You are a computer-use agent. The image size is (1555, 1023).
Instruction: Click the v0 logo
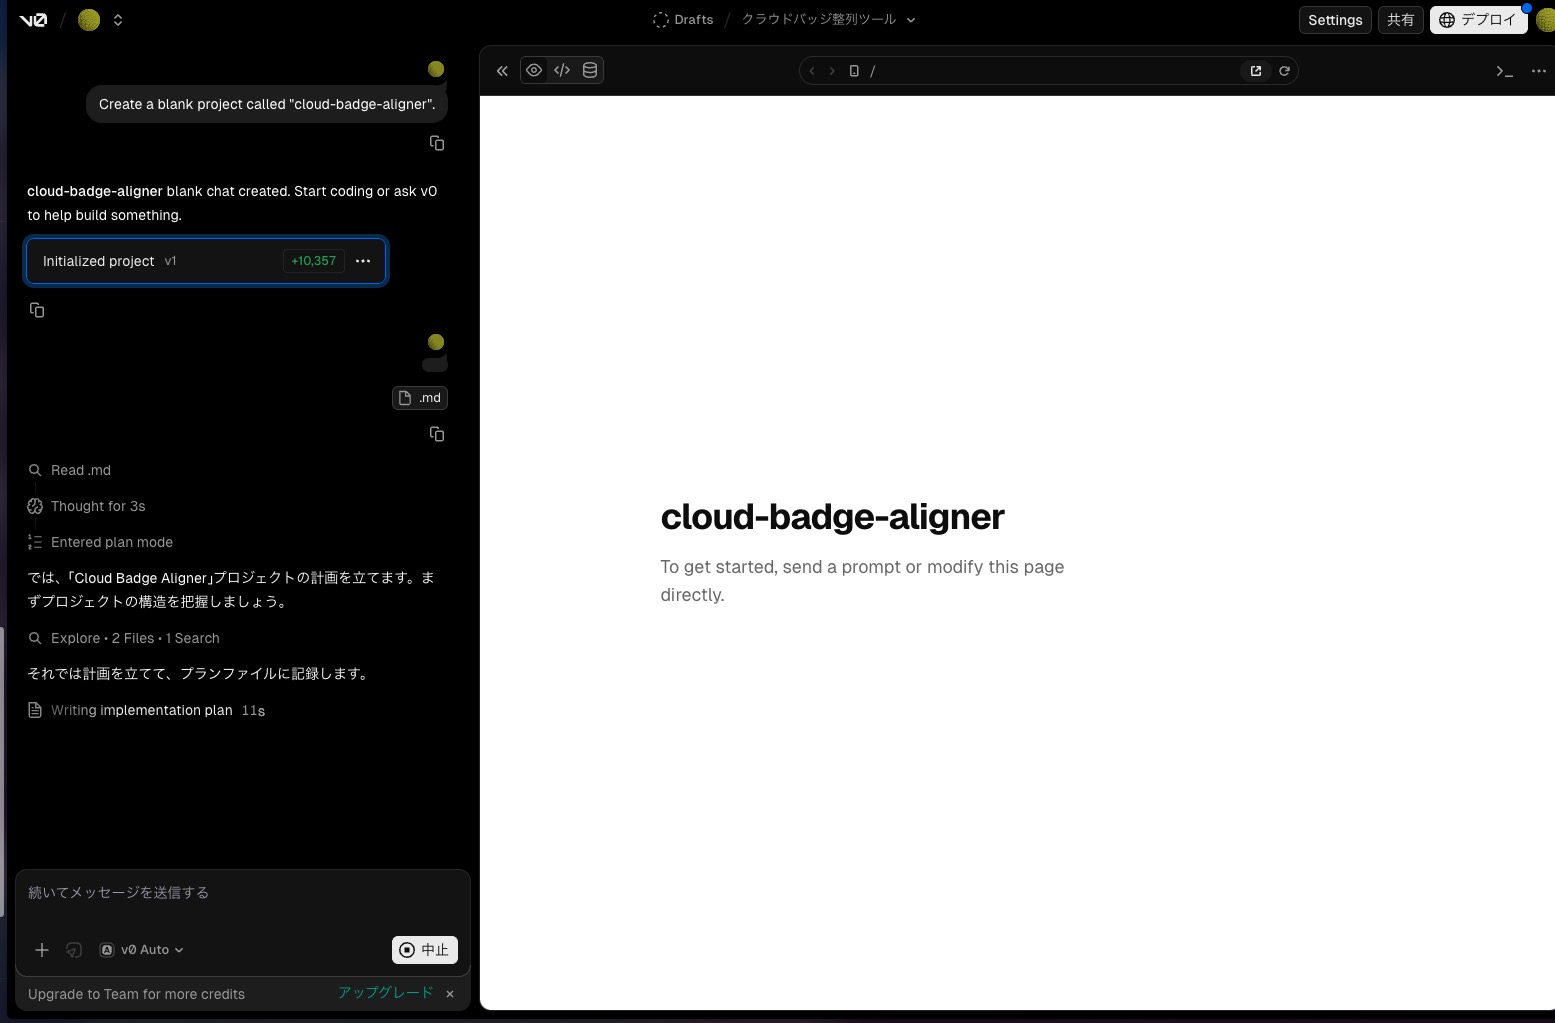point(33,20)
